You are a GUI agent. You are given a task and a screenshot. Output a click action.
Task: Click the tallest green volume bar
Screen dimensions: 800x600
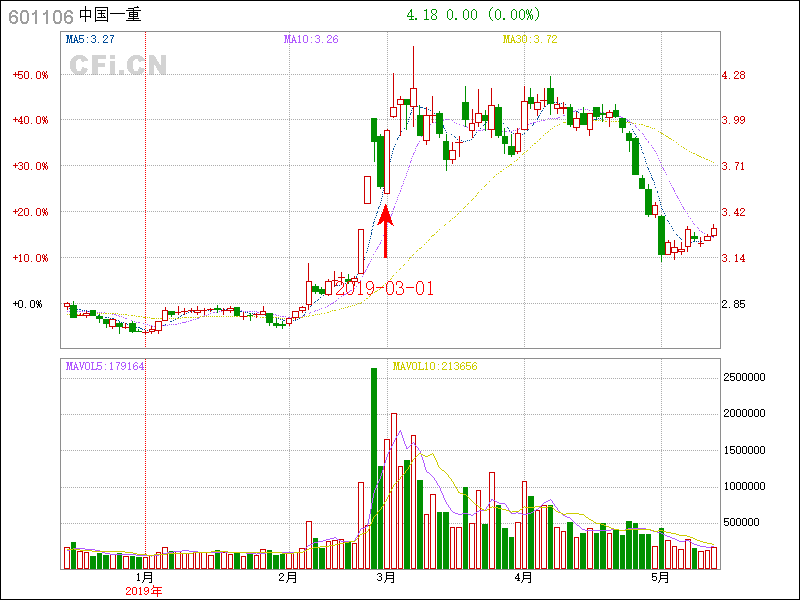[x=374, y=467]
